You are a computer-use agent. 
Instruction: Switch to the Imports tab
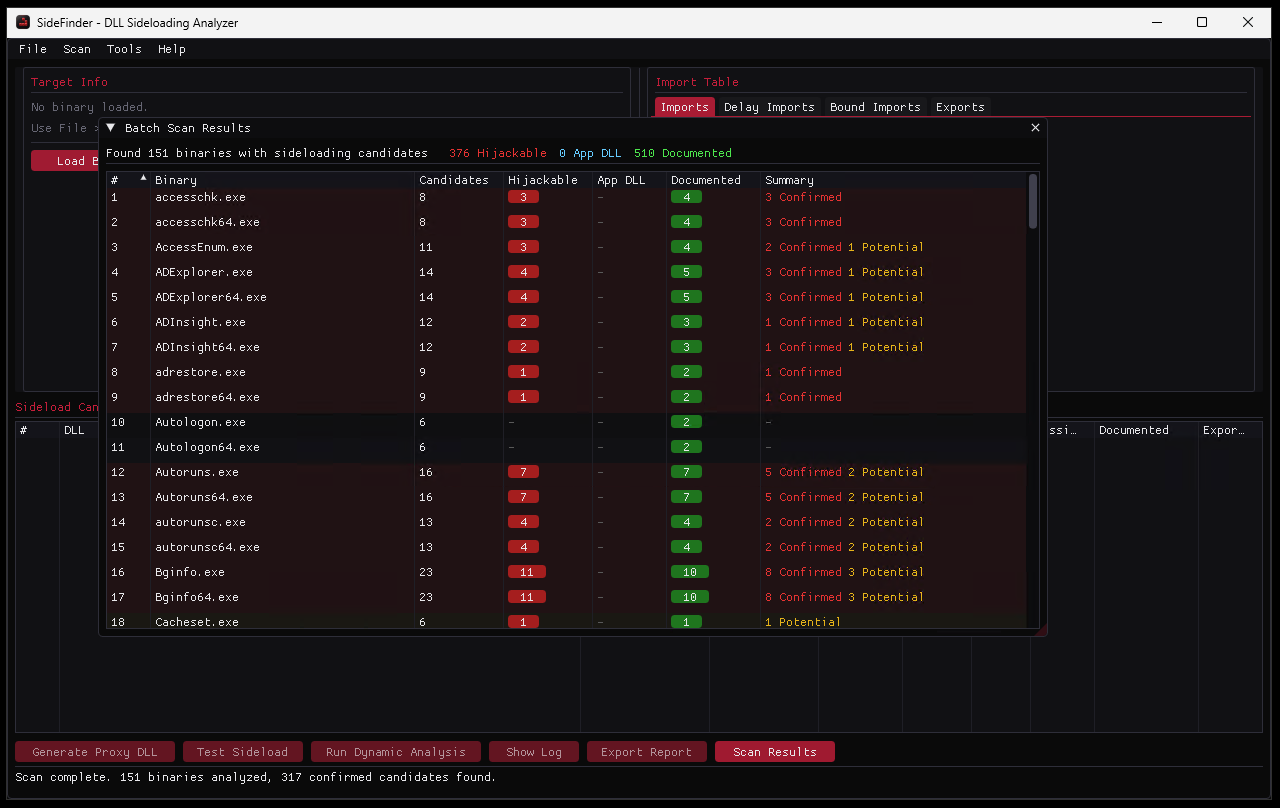(685, 107)
